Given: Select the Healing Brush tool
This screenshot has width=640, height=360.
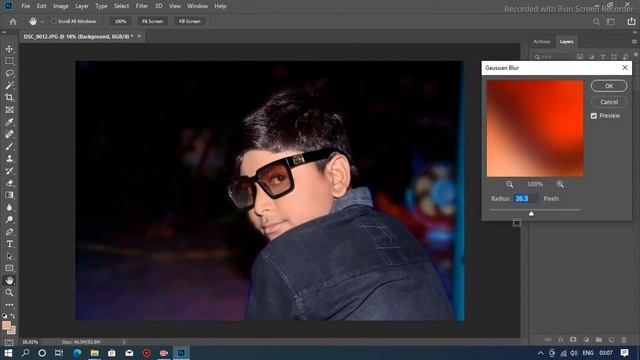Looking at the screenshot, I should [x=9, y=134].
